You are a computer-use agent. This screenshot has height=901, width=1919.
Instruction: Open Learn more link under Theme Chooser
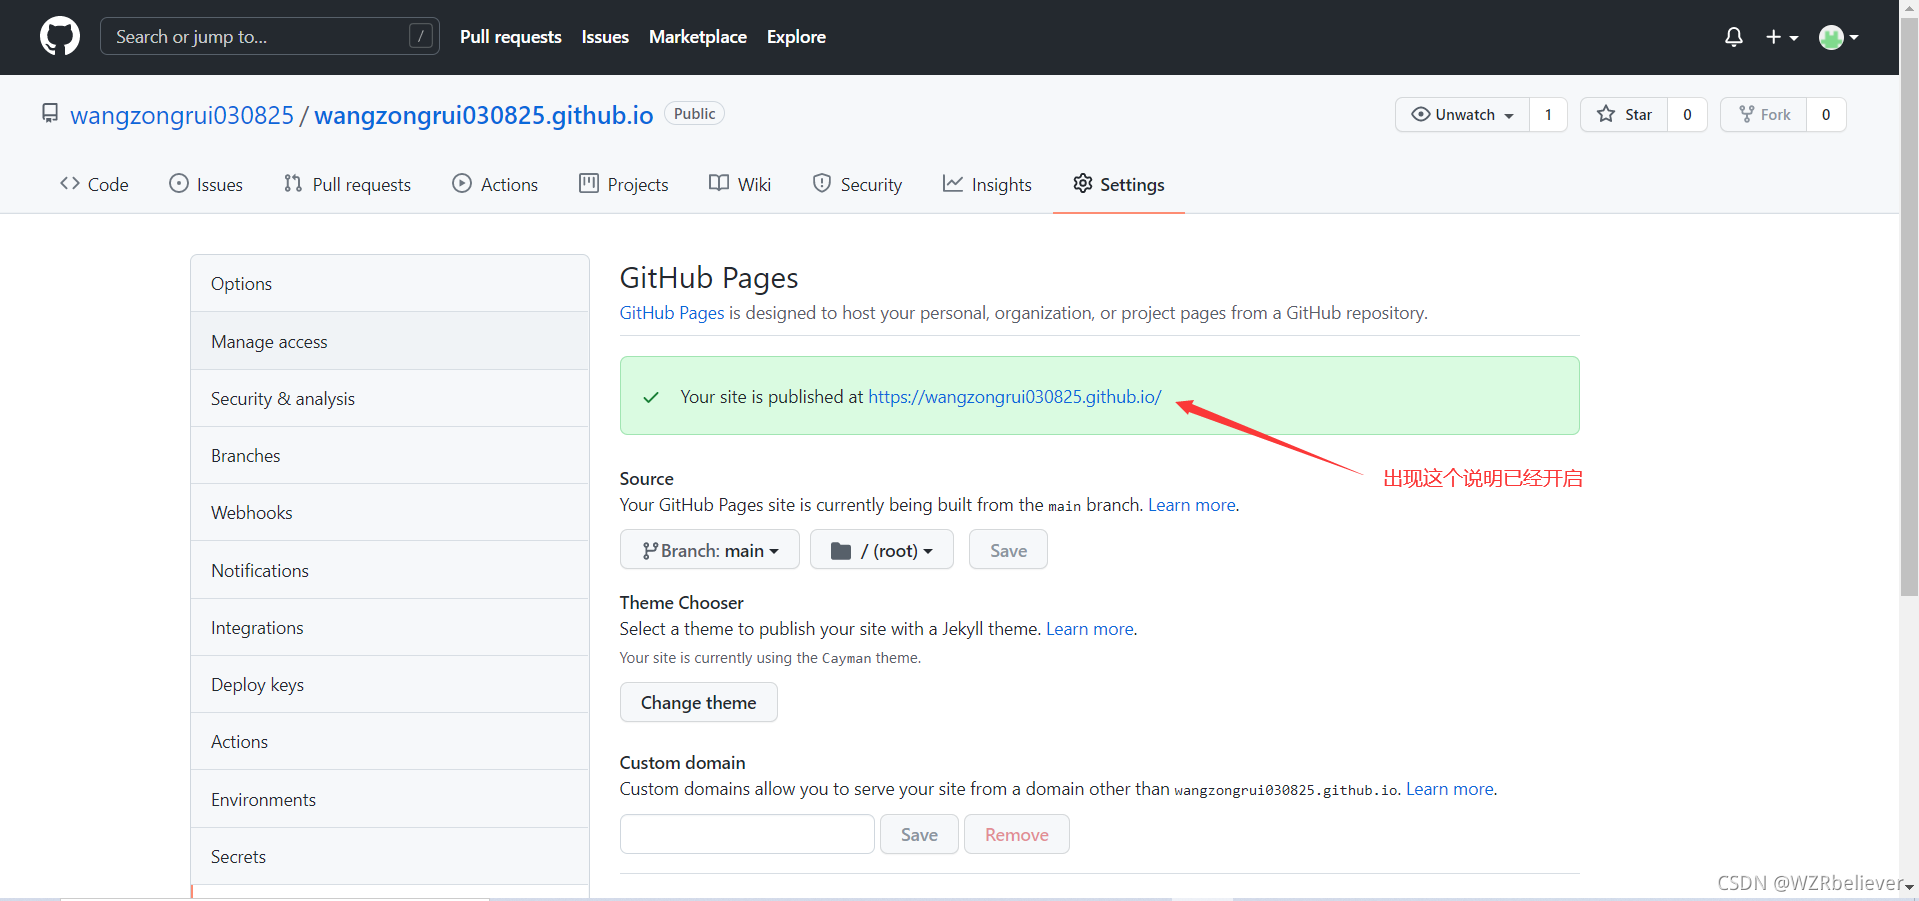[1090, 629]
